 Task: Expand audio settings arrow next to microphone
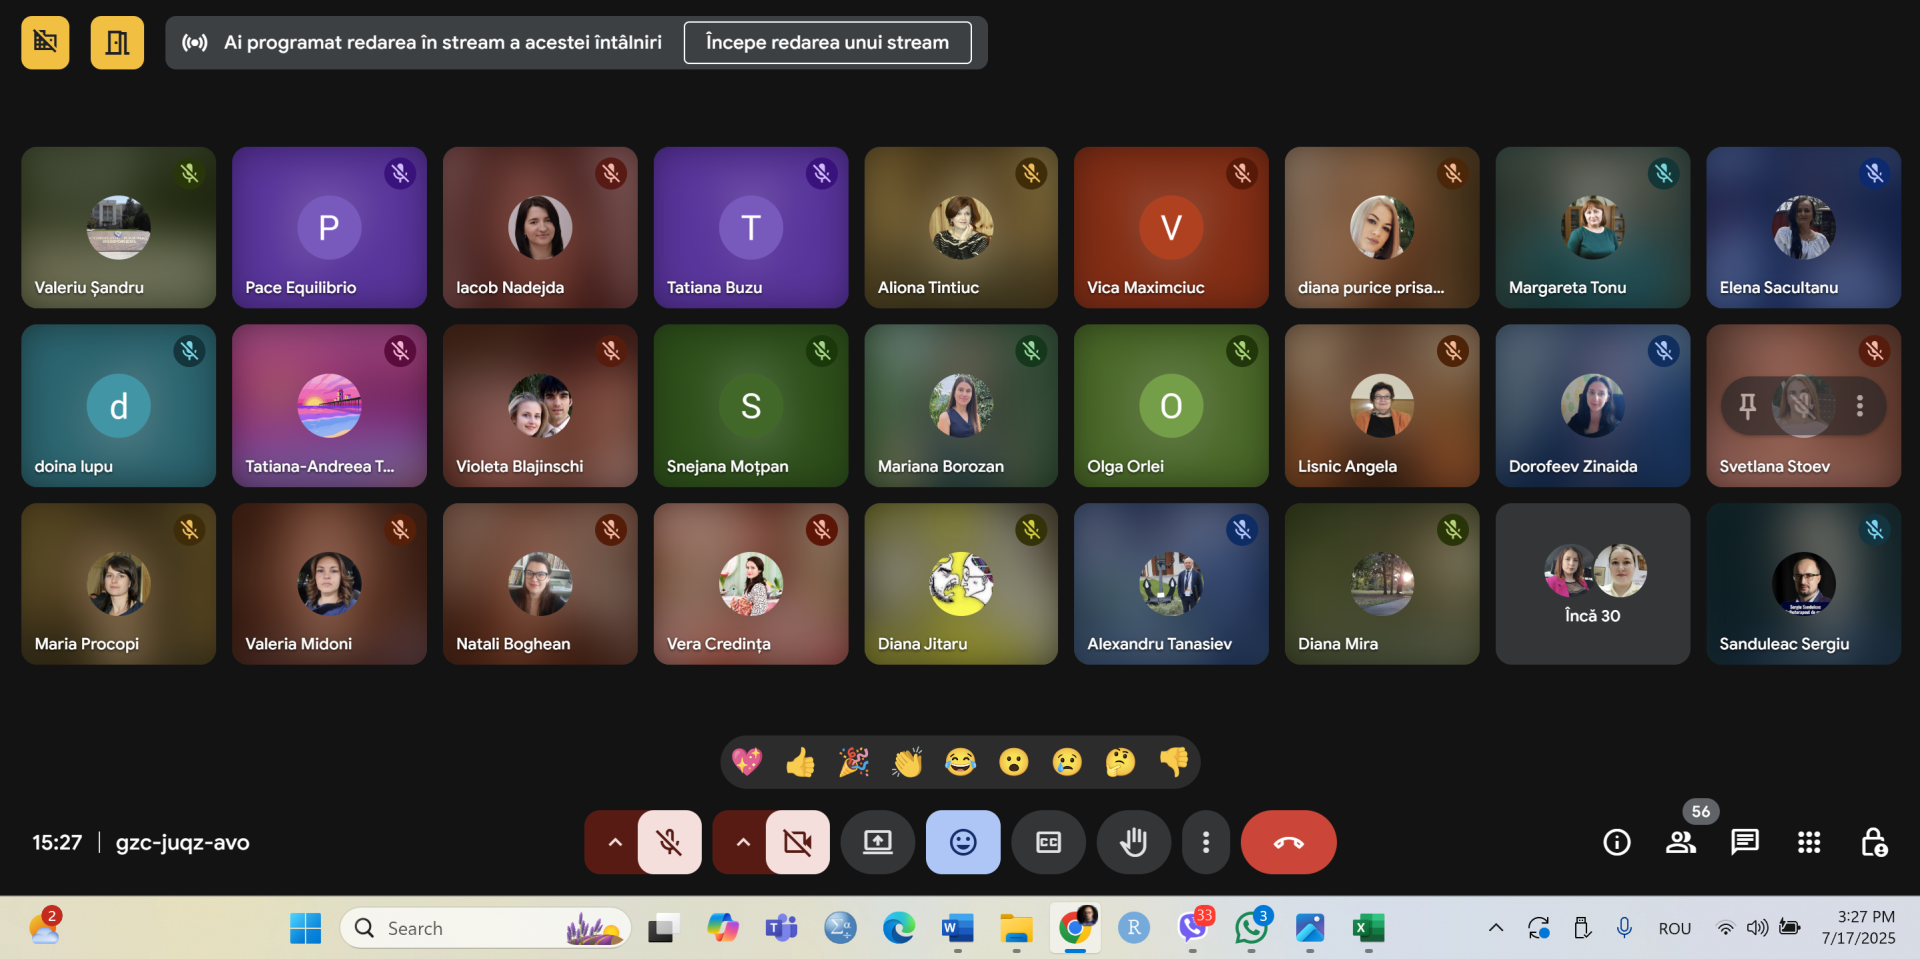615,842
